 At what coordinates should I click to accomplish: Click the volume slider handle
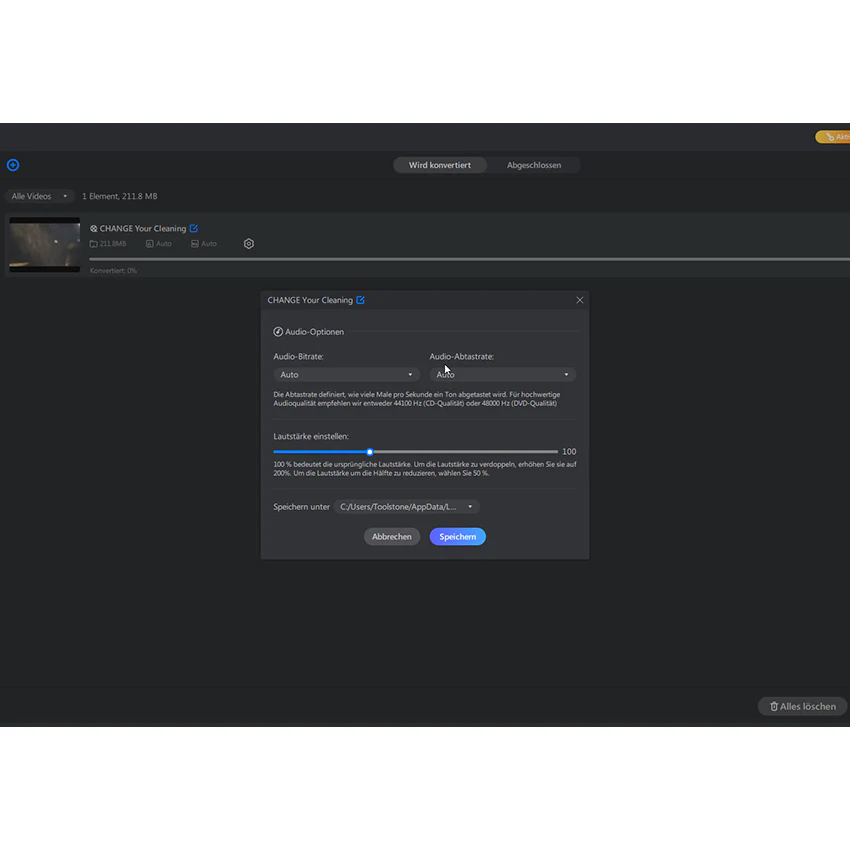(x=370, y=452)
